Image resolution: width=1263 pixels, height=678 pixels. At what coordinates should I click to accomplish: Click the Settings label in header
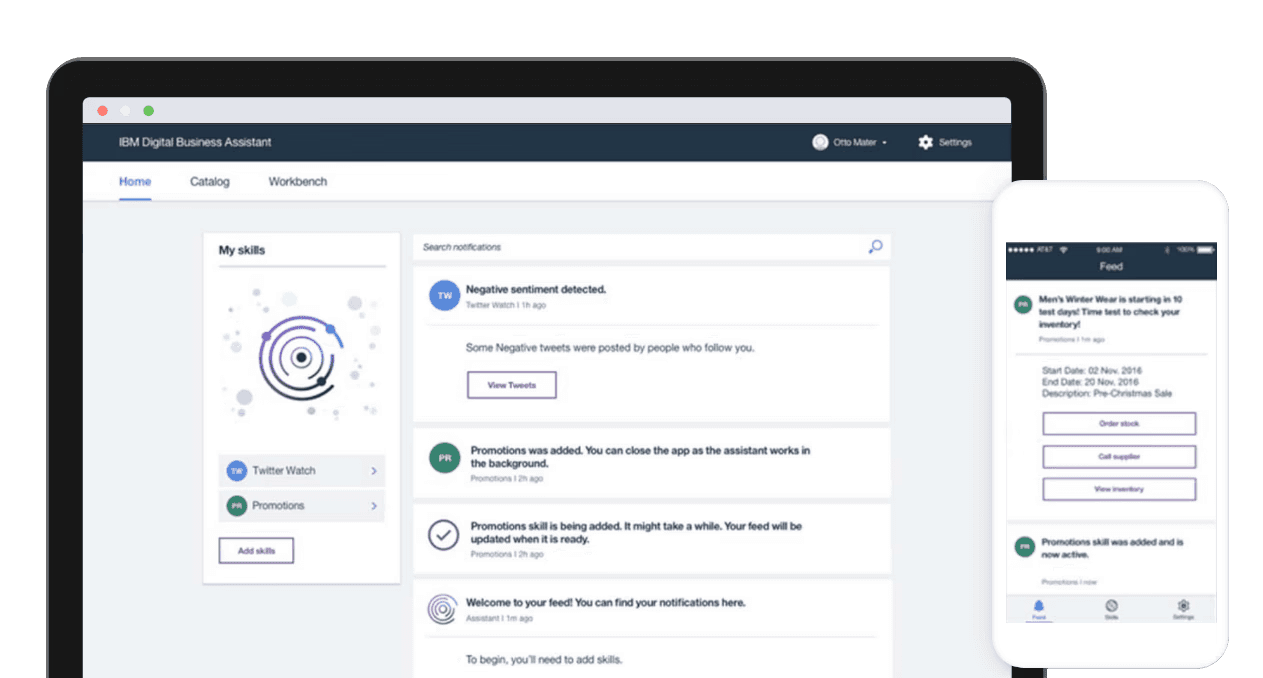(955, 143)
